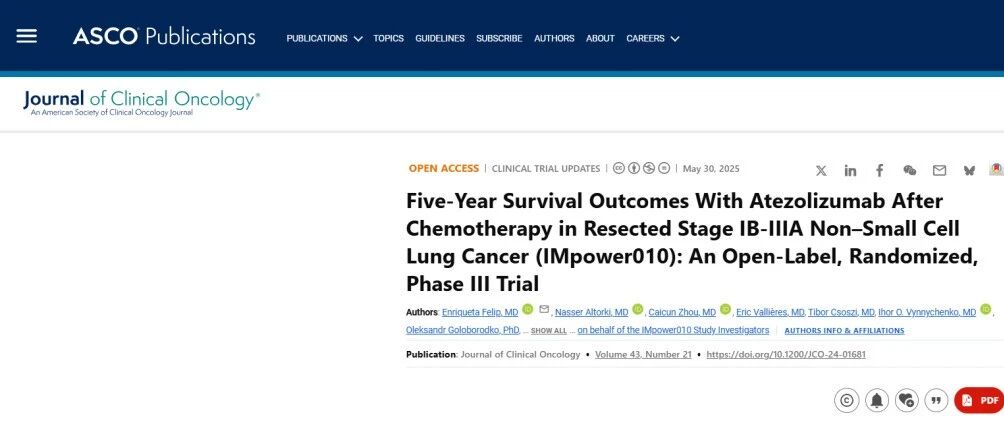Open the Topics menu item

coord(389,38)
